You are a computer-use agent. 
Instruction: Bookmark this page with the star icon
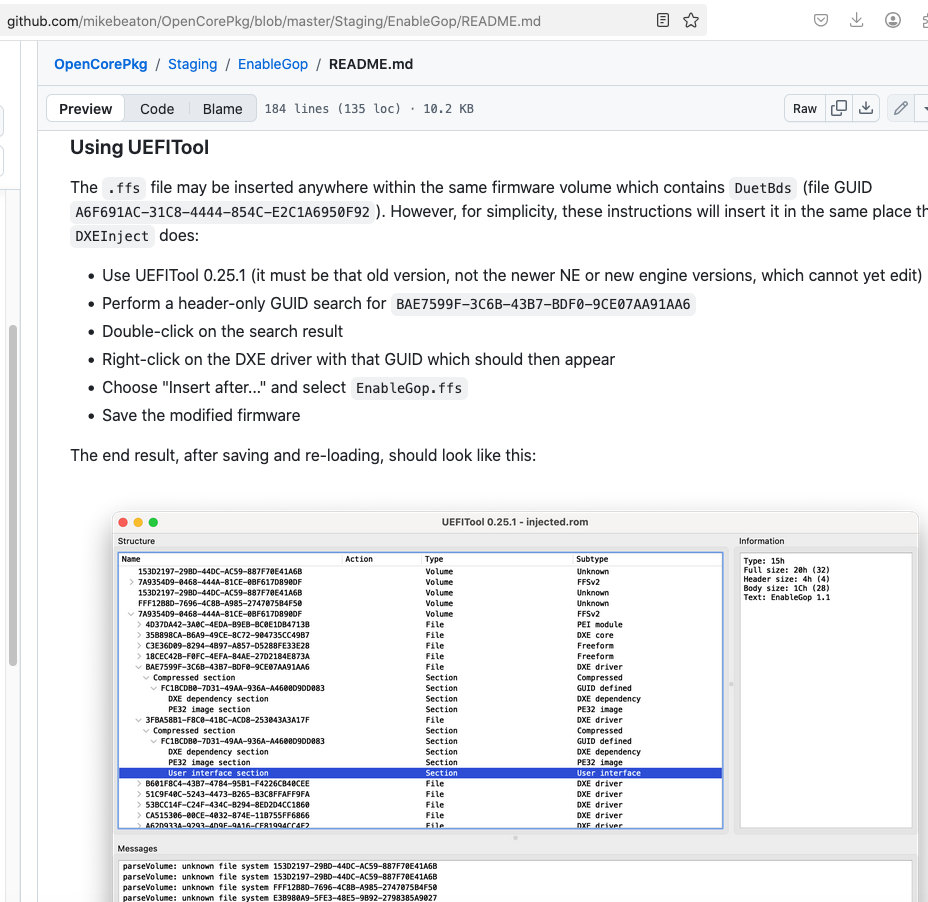pyautogui.click(x=691, y=21)
